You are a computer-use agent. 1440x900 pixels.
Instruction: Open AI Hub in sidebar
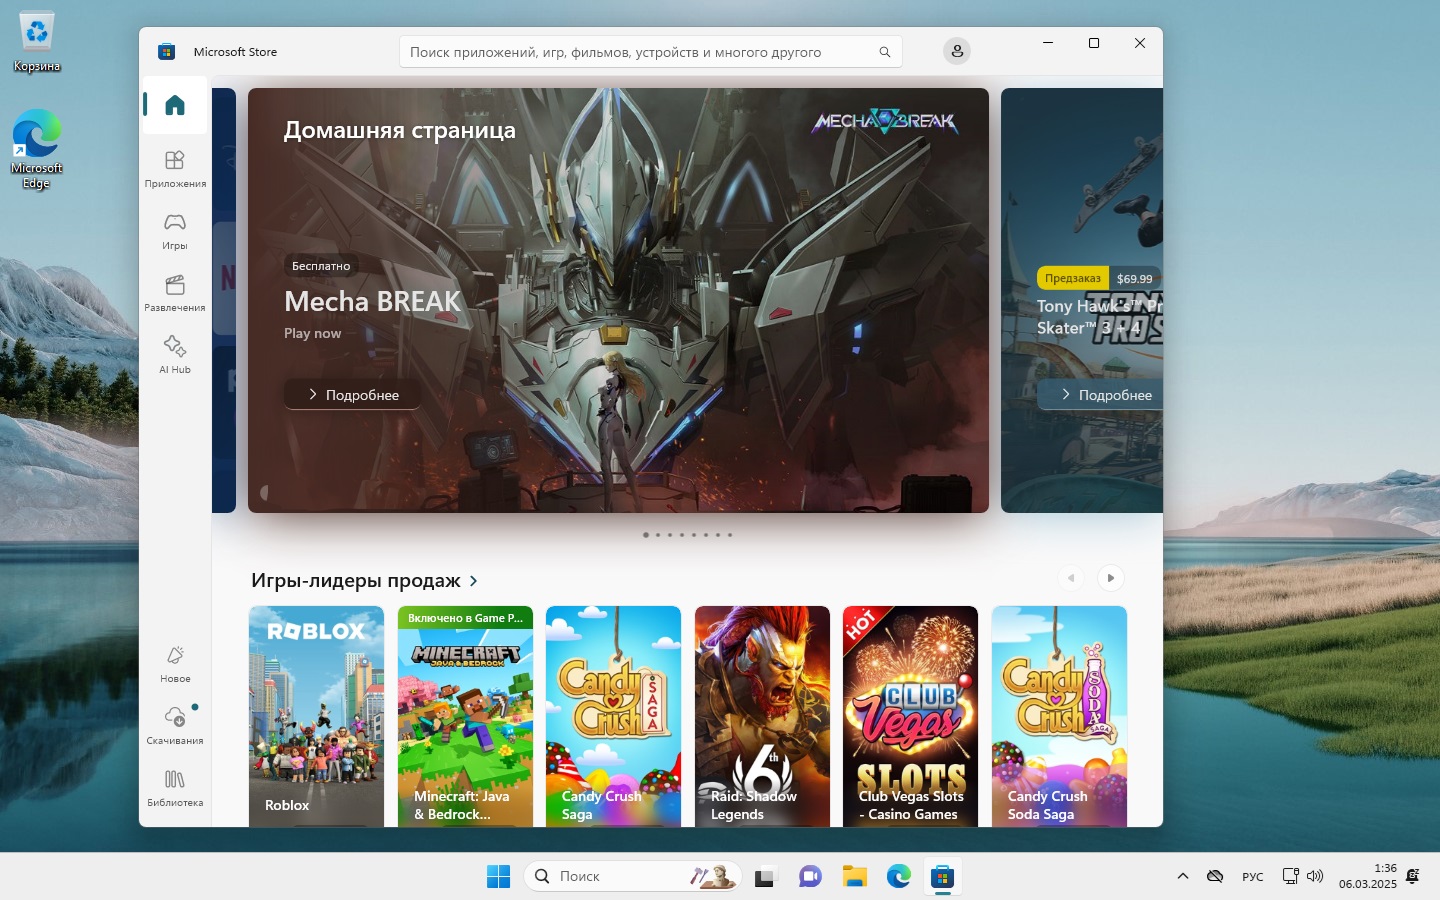coord(175,355)
